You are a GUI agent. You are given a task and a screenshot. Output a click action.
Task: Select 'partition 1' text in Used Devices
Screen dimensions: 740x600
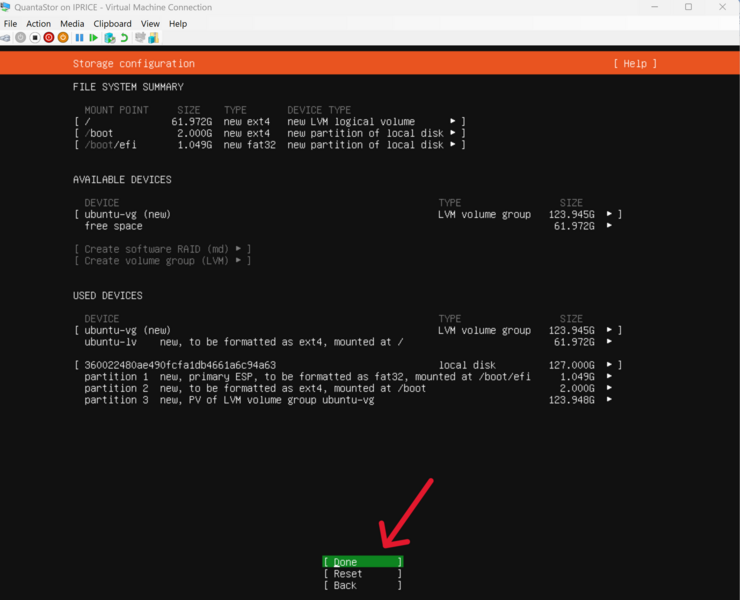point(116,377)
